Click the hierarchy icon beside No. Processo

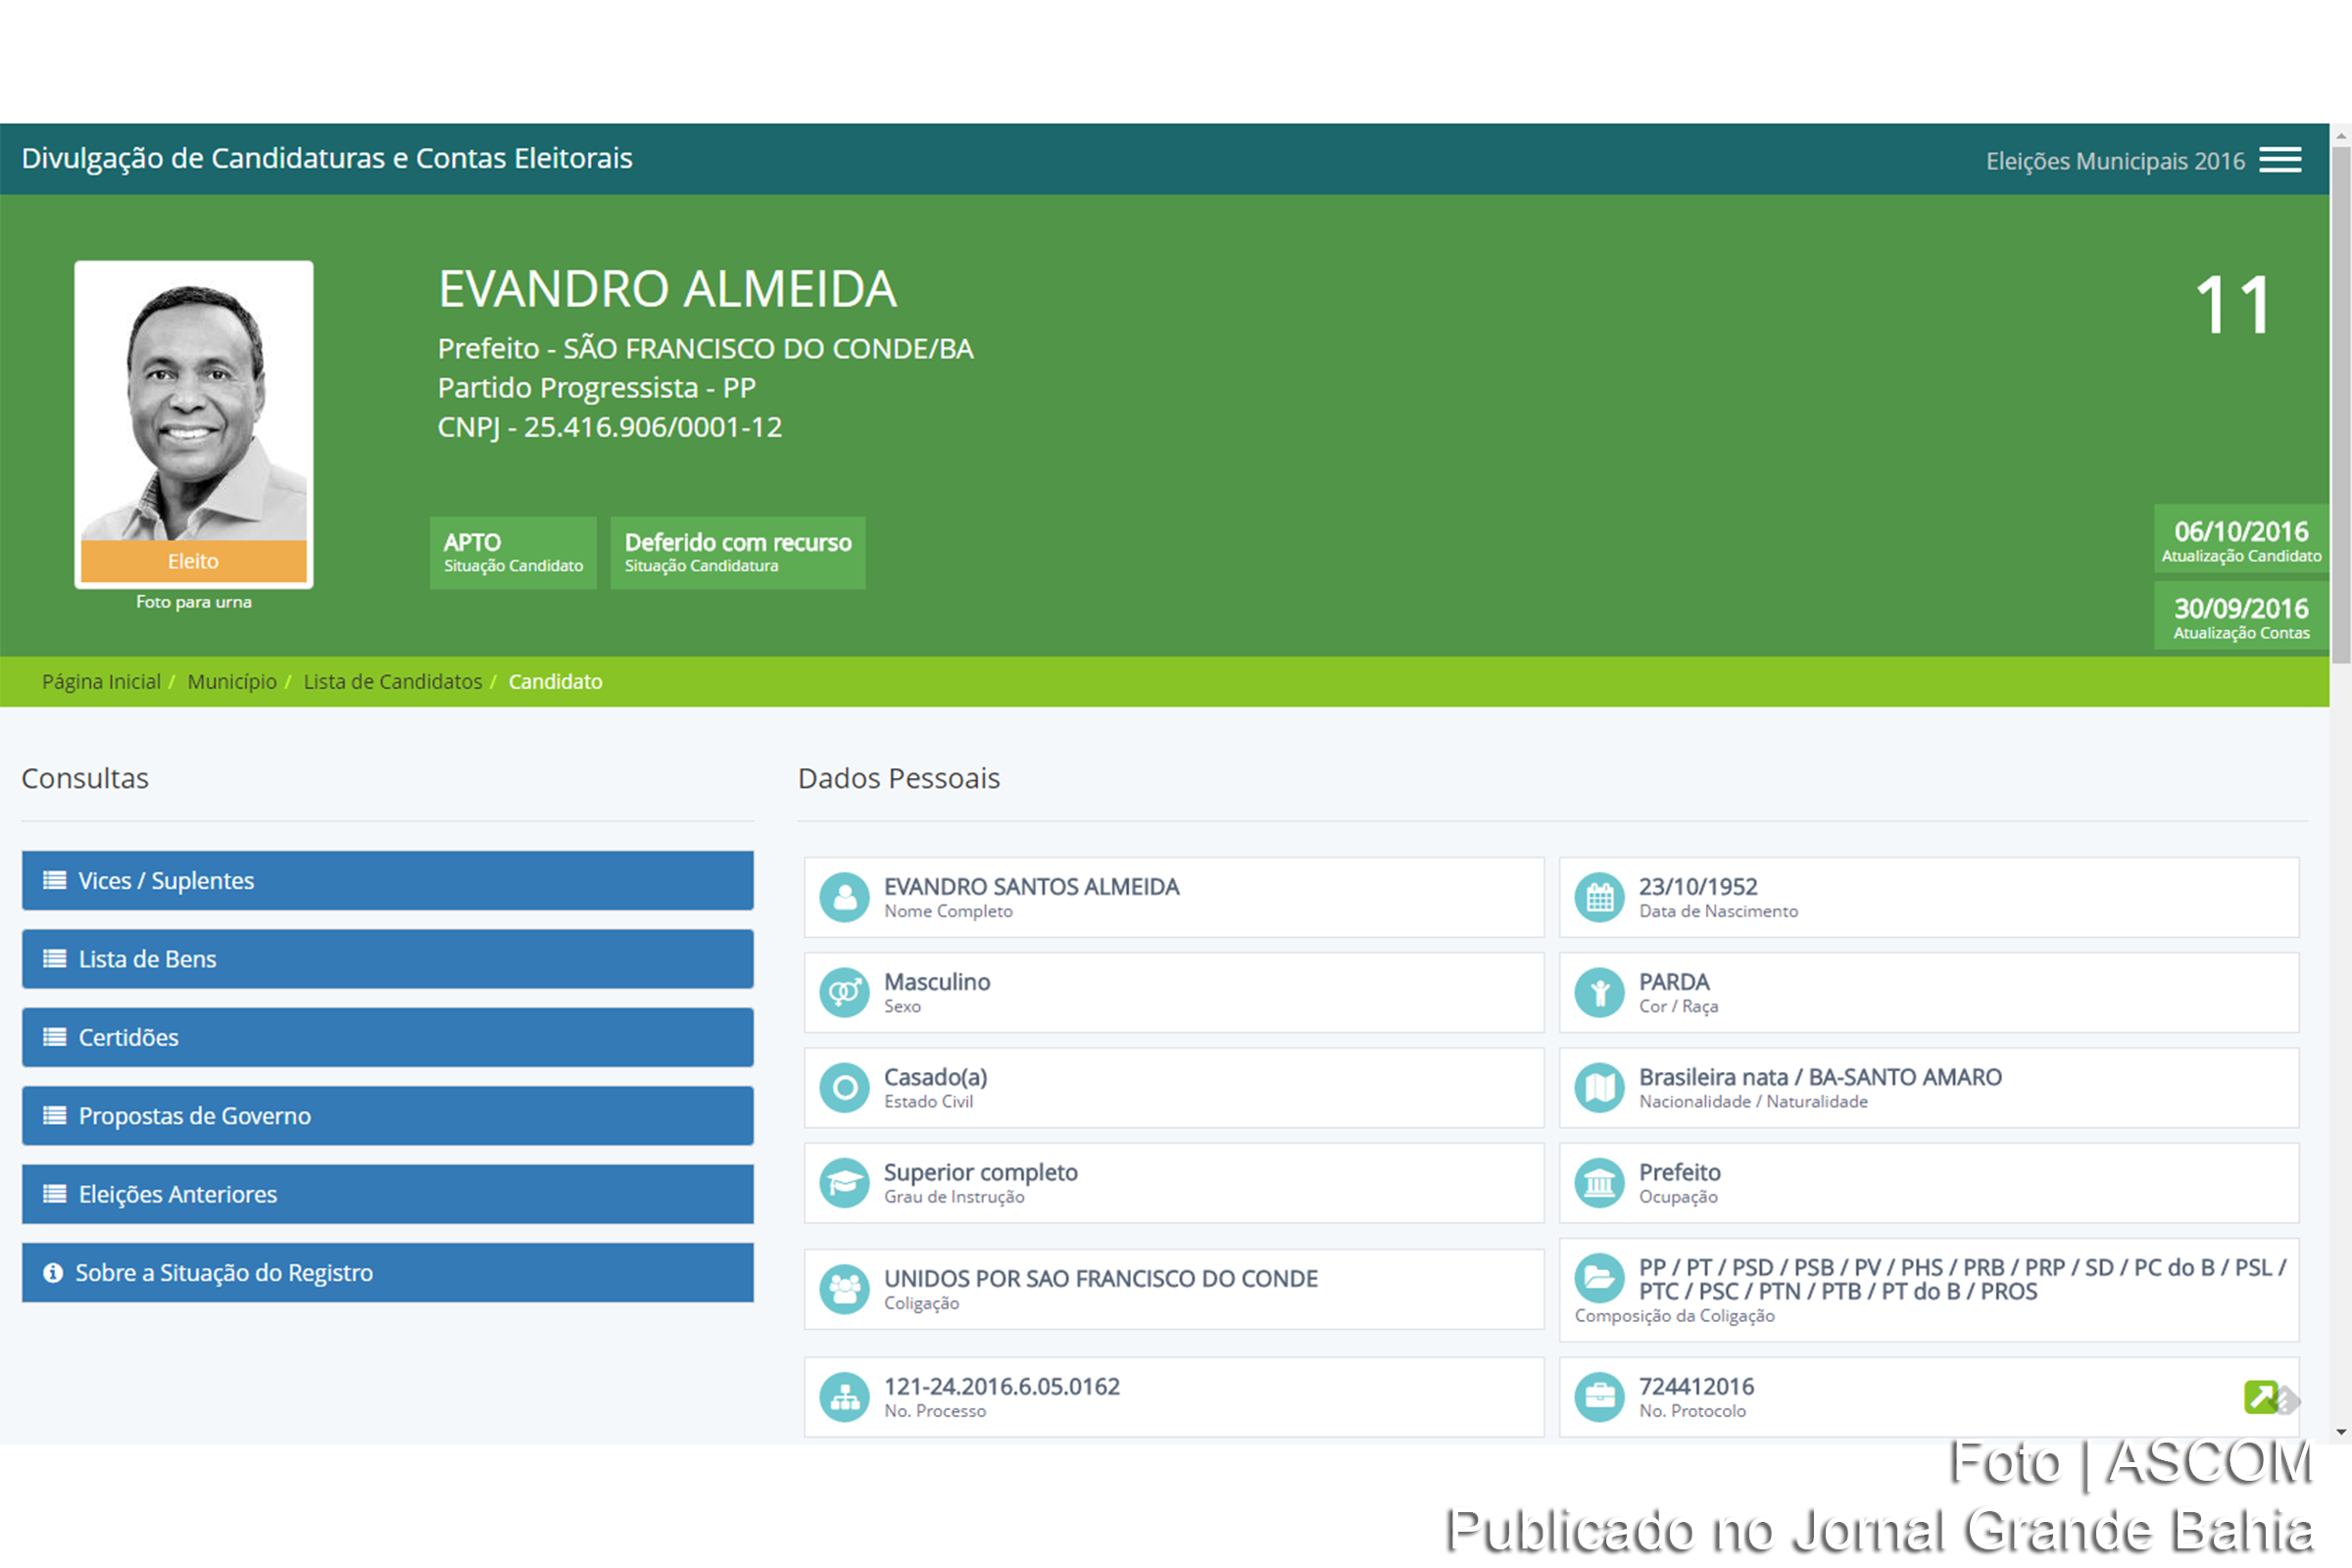click(x=845, y=1397)
